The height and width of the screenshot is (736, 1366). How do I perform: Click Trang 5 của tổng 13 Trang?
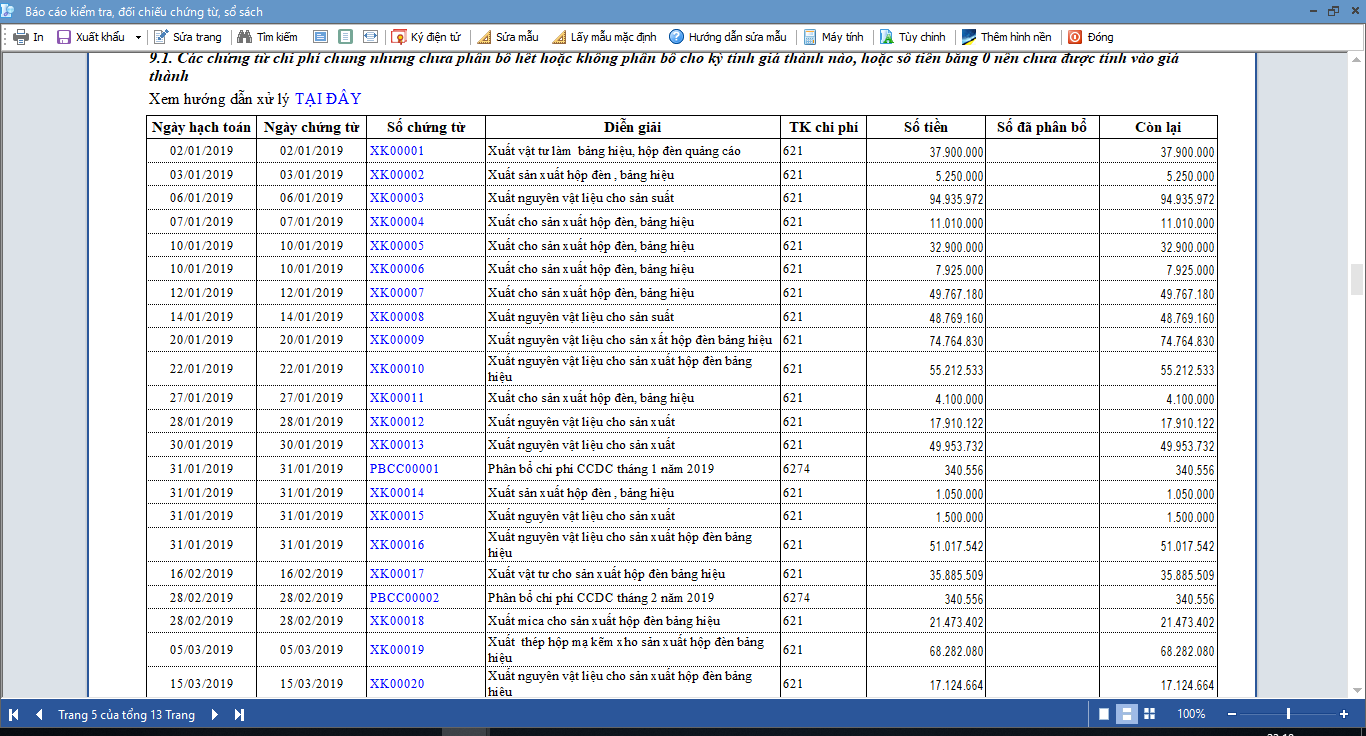coord(126,714)
